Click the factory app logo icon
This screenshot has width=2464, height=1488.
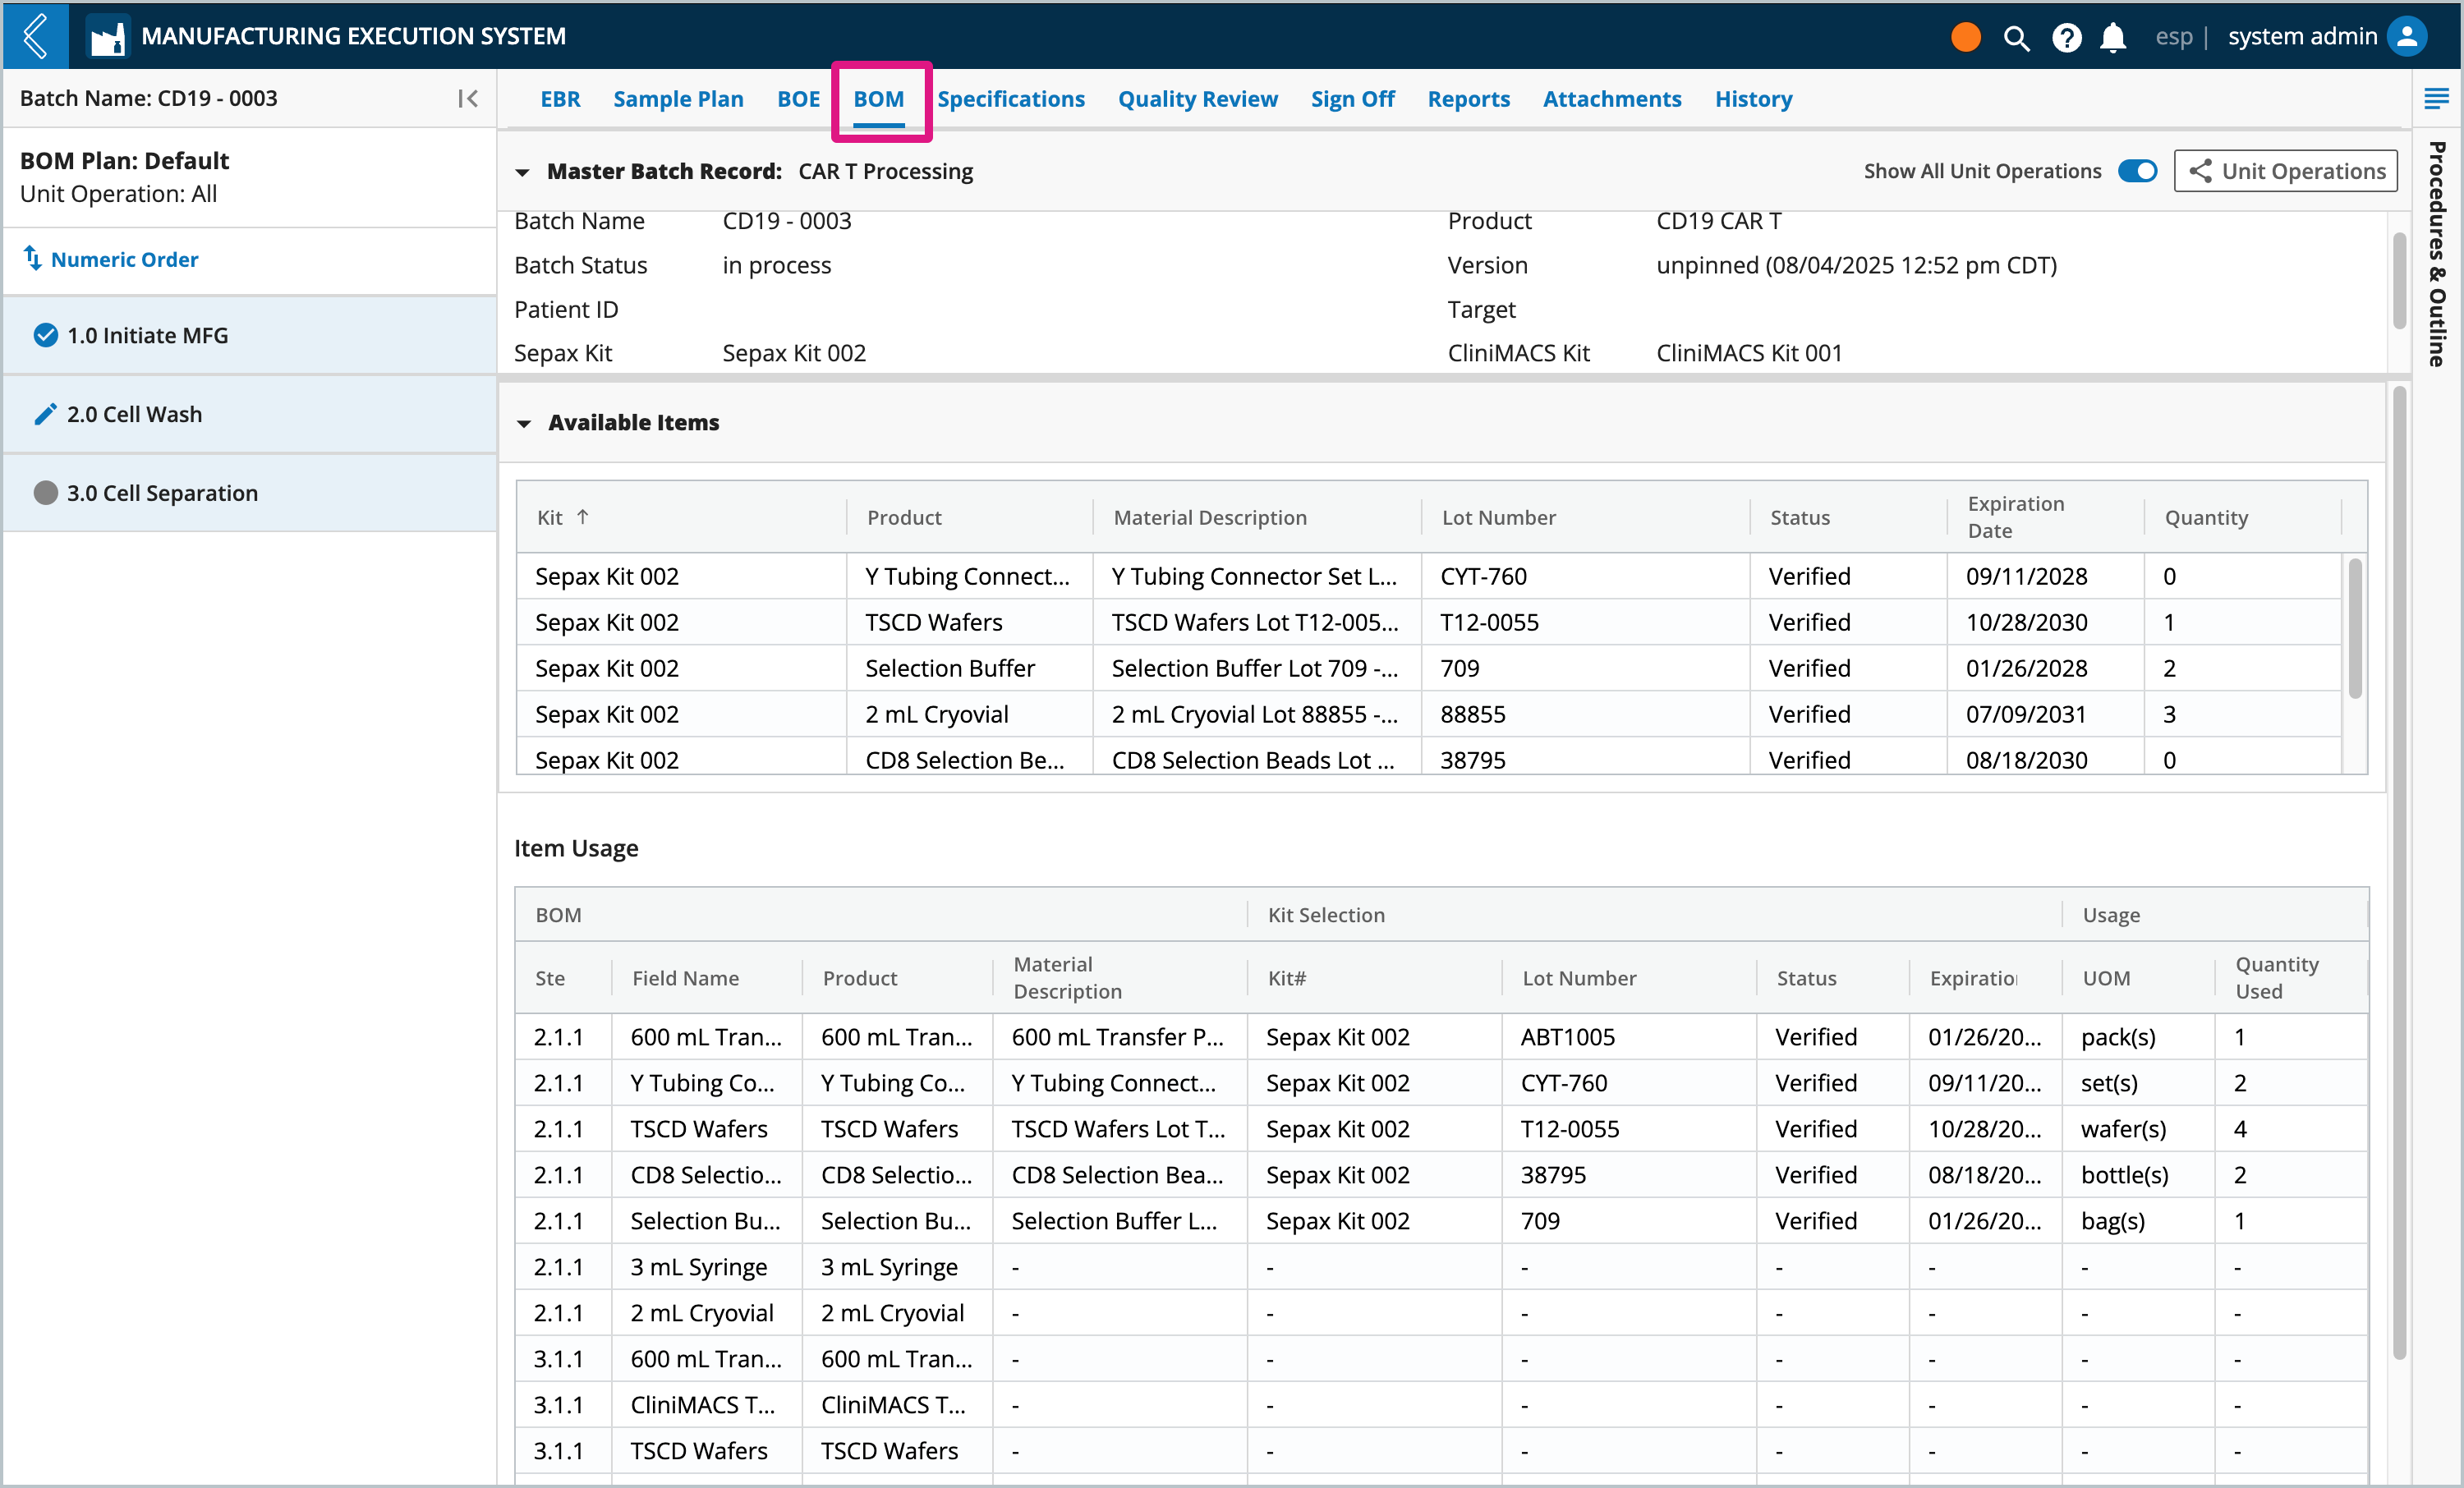pos(107,37)
